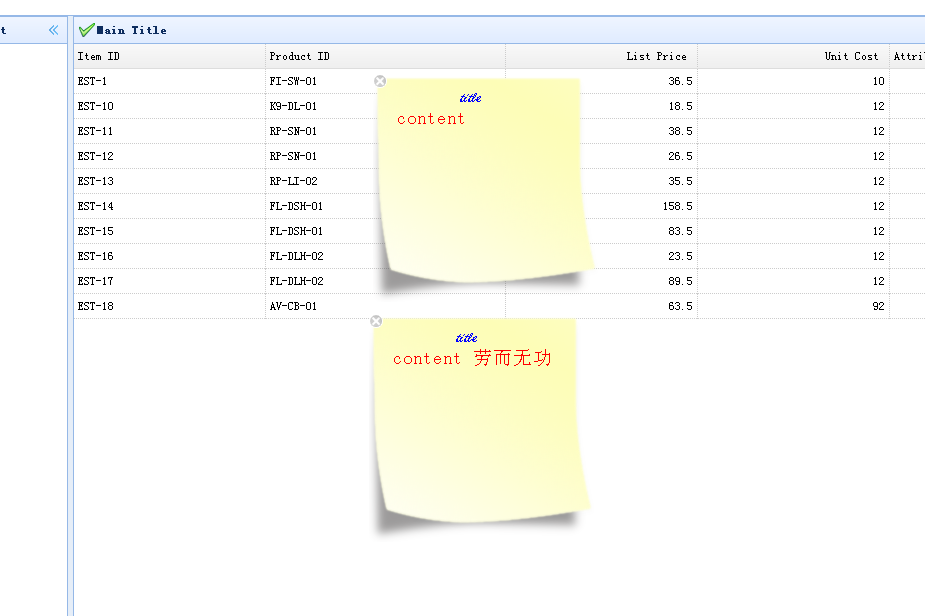Click the title text on lower sticky note

click(x=466, y=338)
